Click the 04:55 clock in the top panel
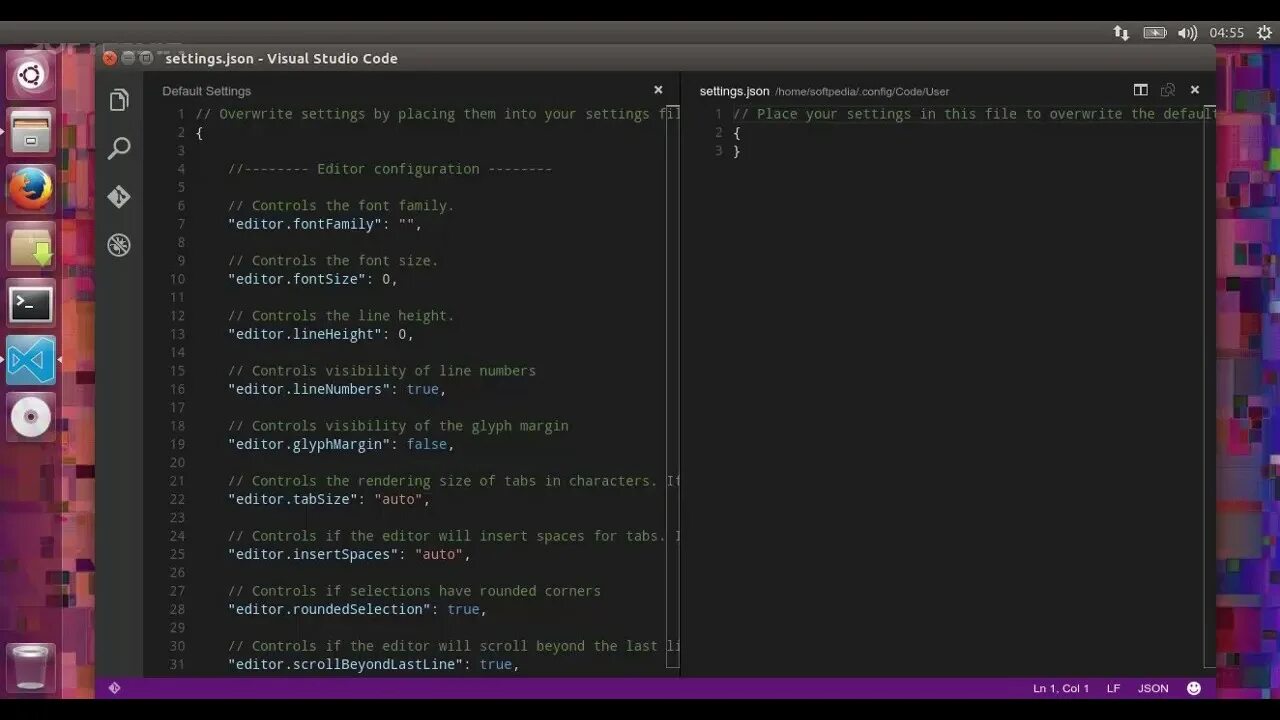1280x720 pixels. coord(1227,33)
